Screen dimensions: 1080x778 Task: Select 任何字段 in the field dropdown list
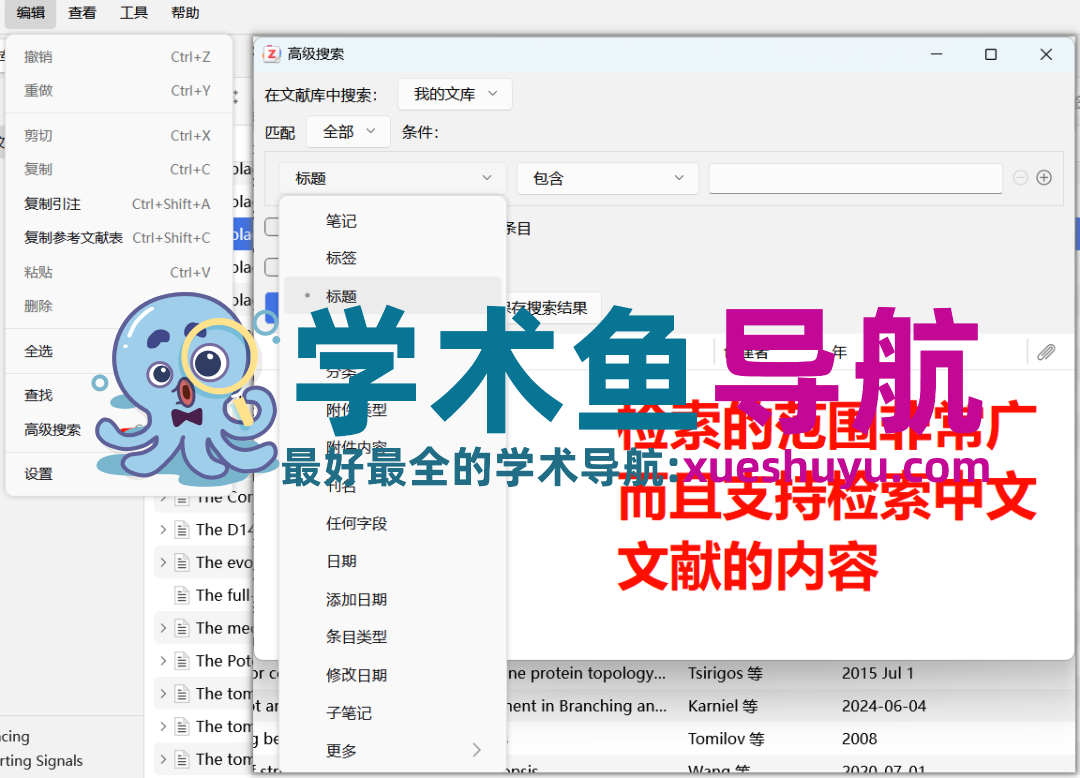[x=393, y=523]
